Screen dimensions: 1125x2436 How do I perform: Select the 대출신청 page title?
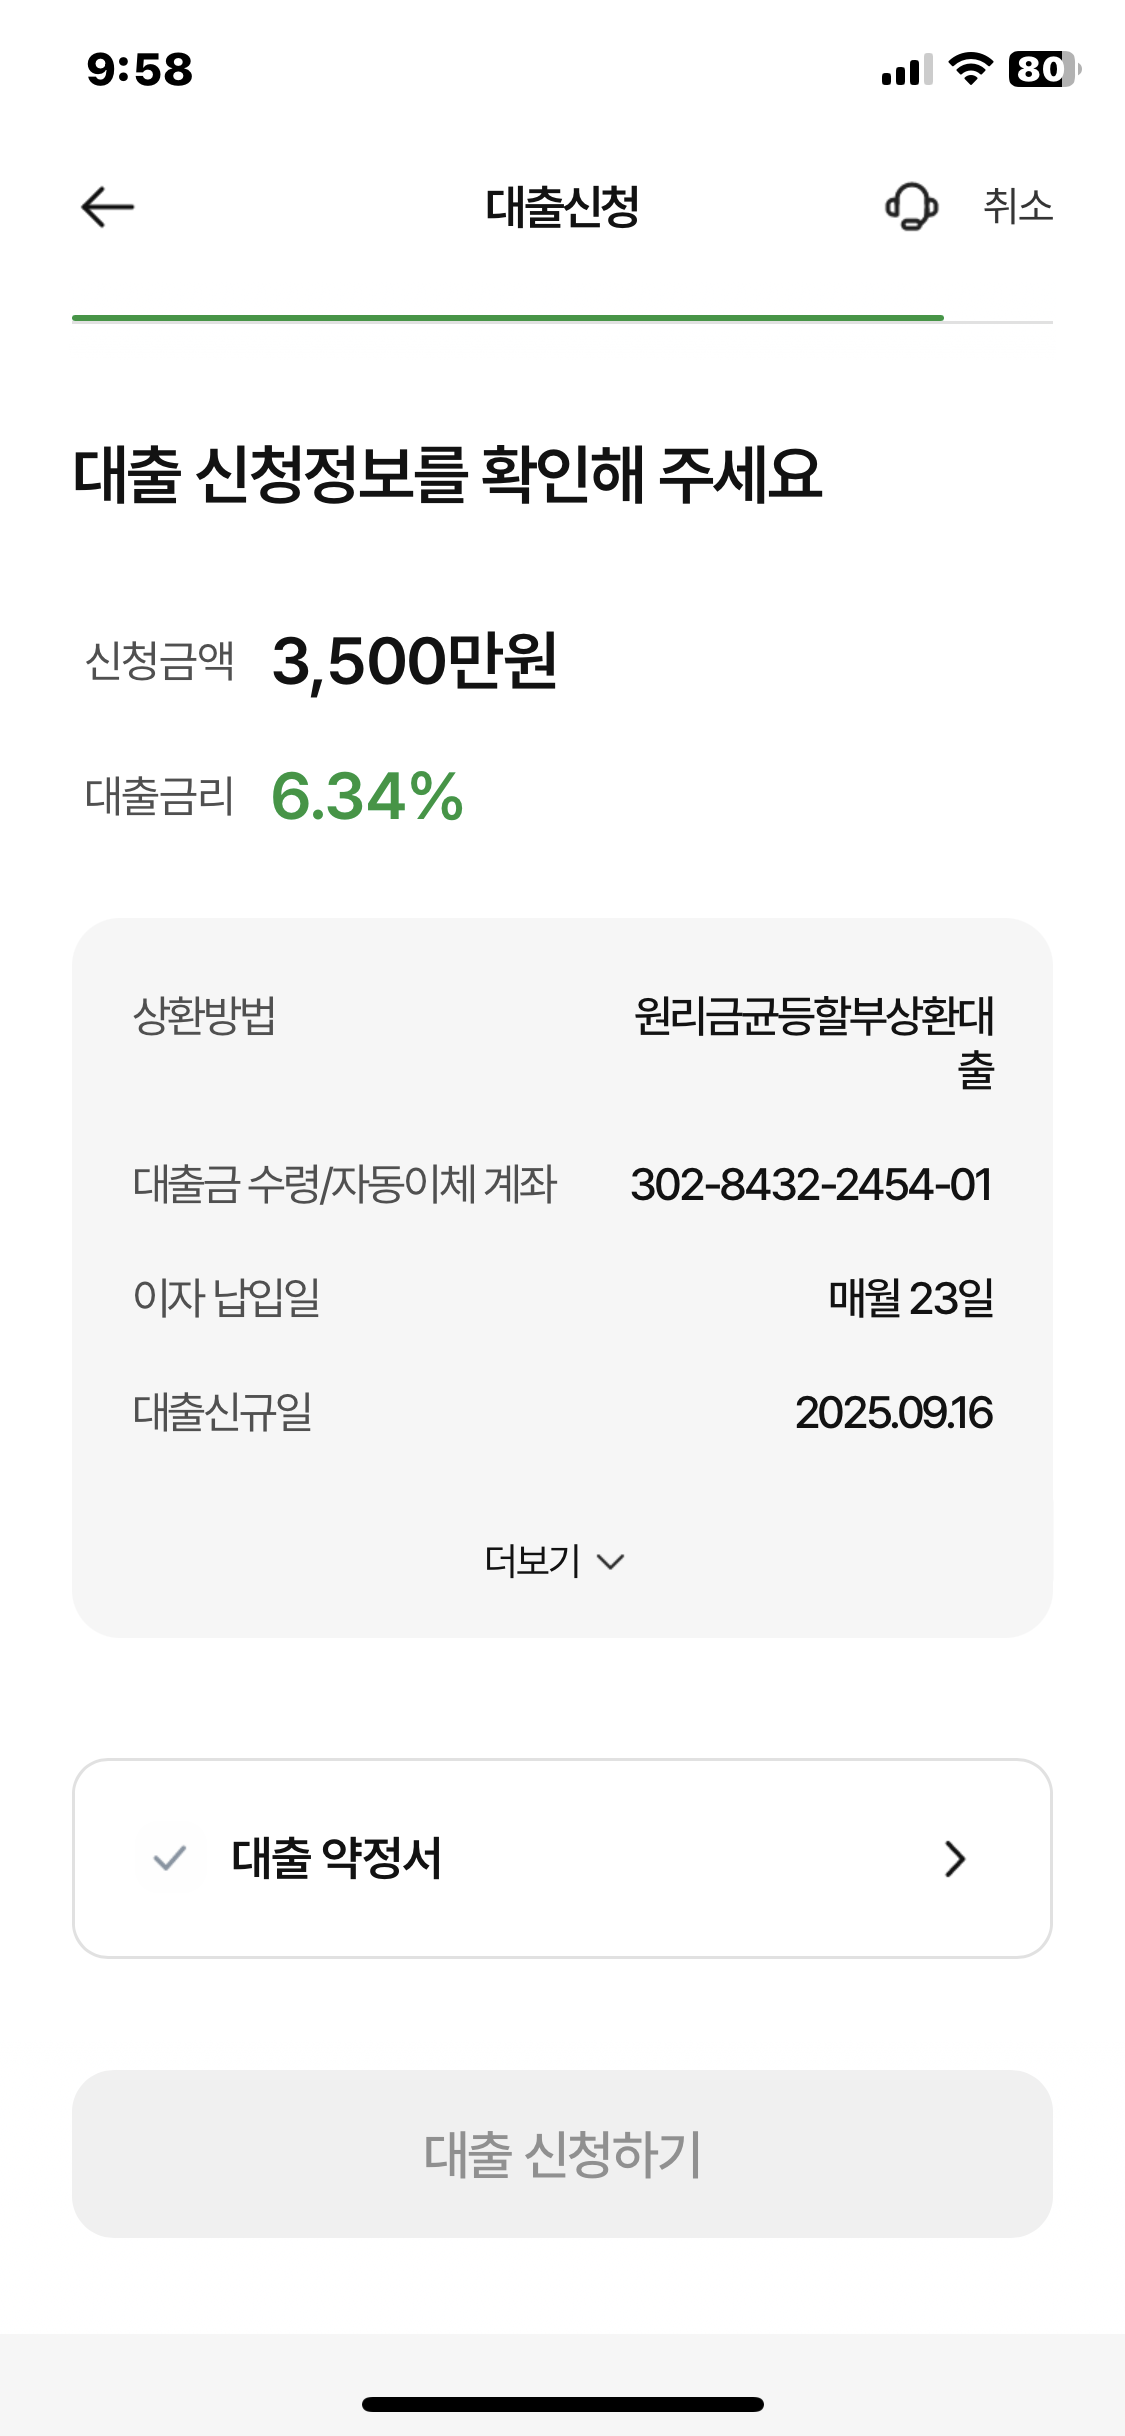click(x=562, y=207)
